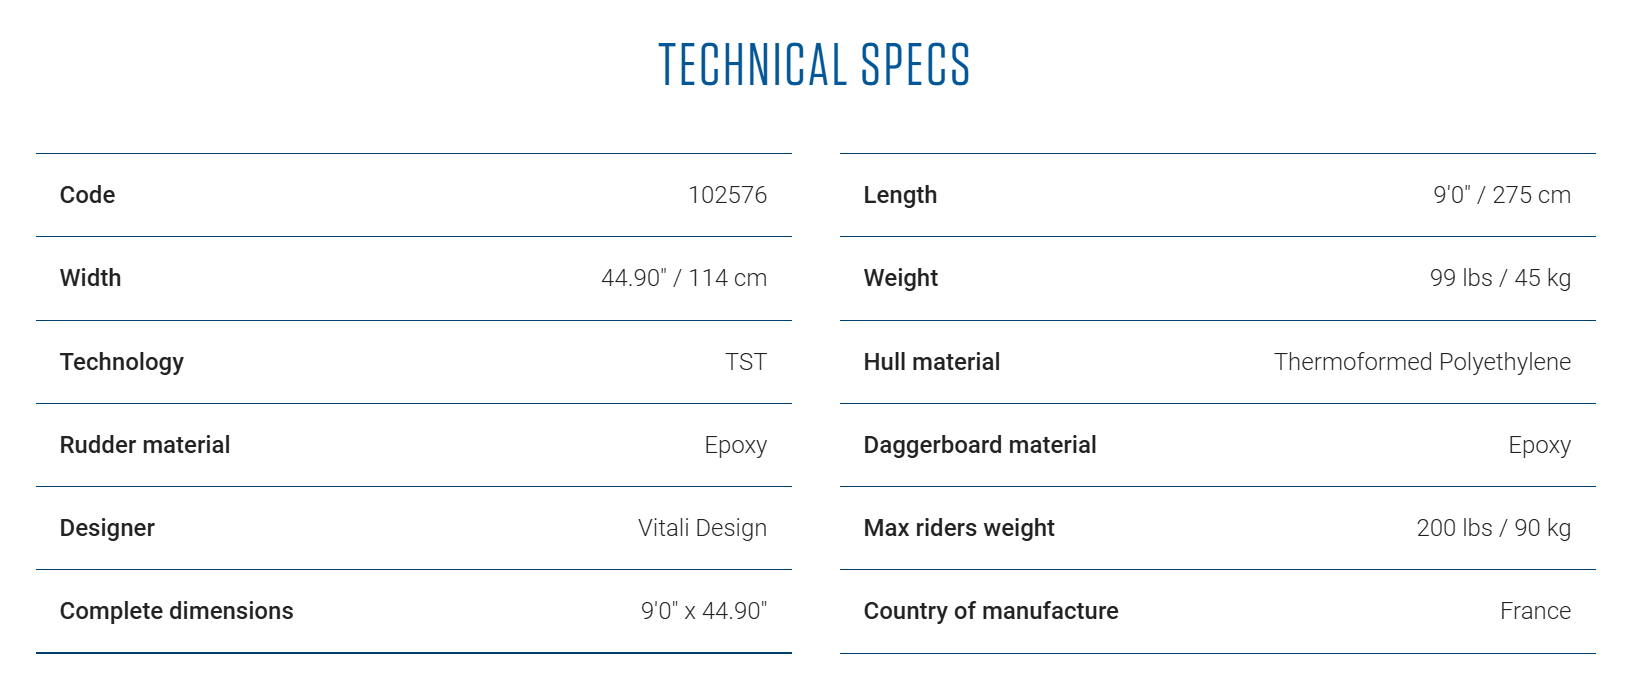Select the Technology label
The height and width of the screenshot is (700, 1627).
tap(122, 362)
